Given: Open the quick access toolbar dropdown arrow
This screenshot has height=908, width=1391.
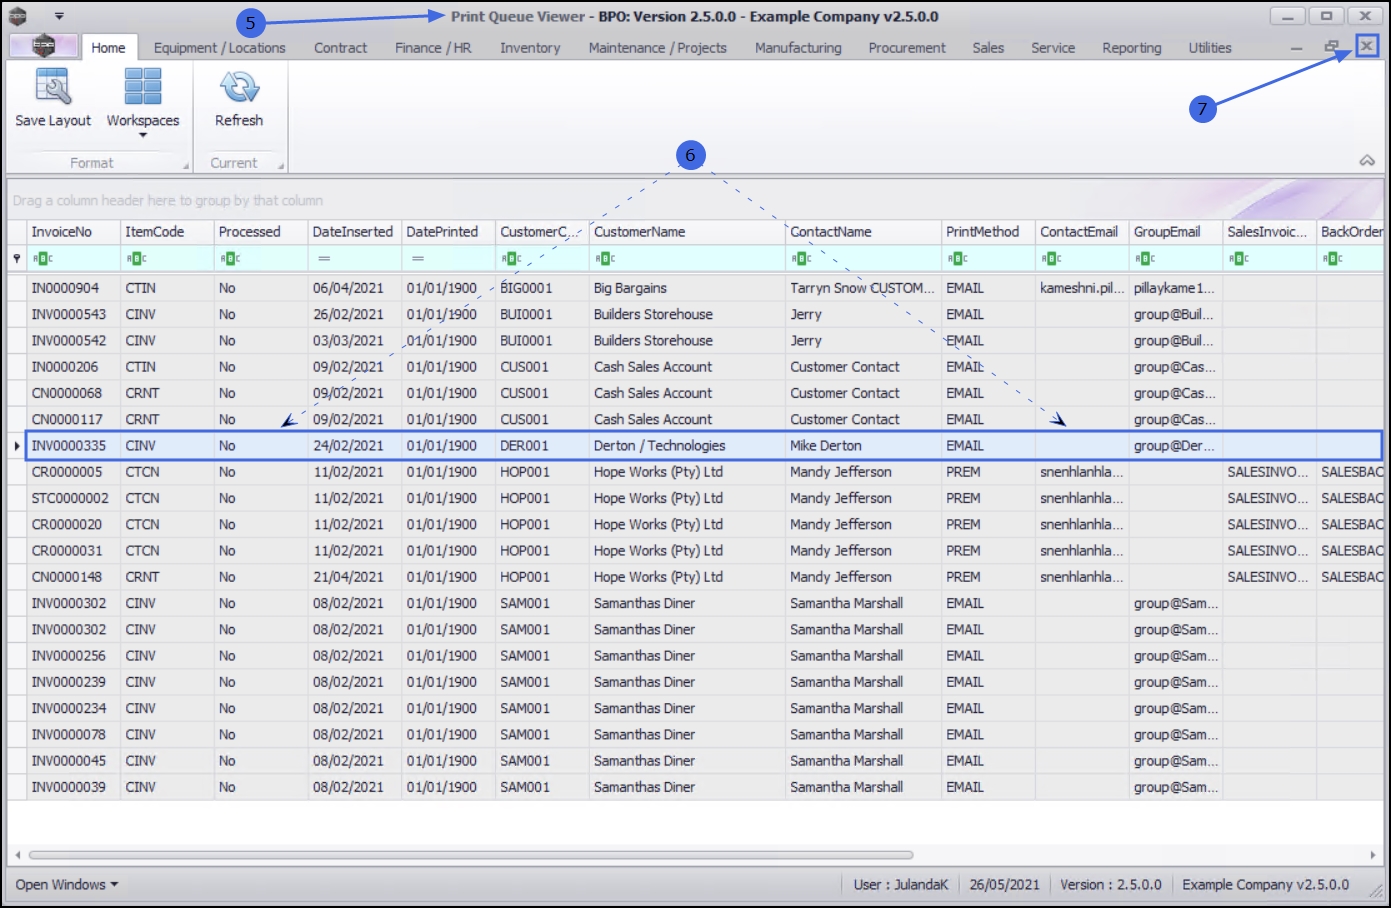Looking at the screenshot, I should tap(59, 17).
